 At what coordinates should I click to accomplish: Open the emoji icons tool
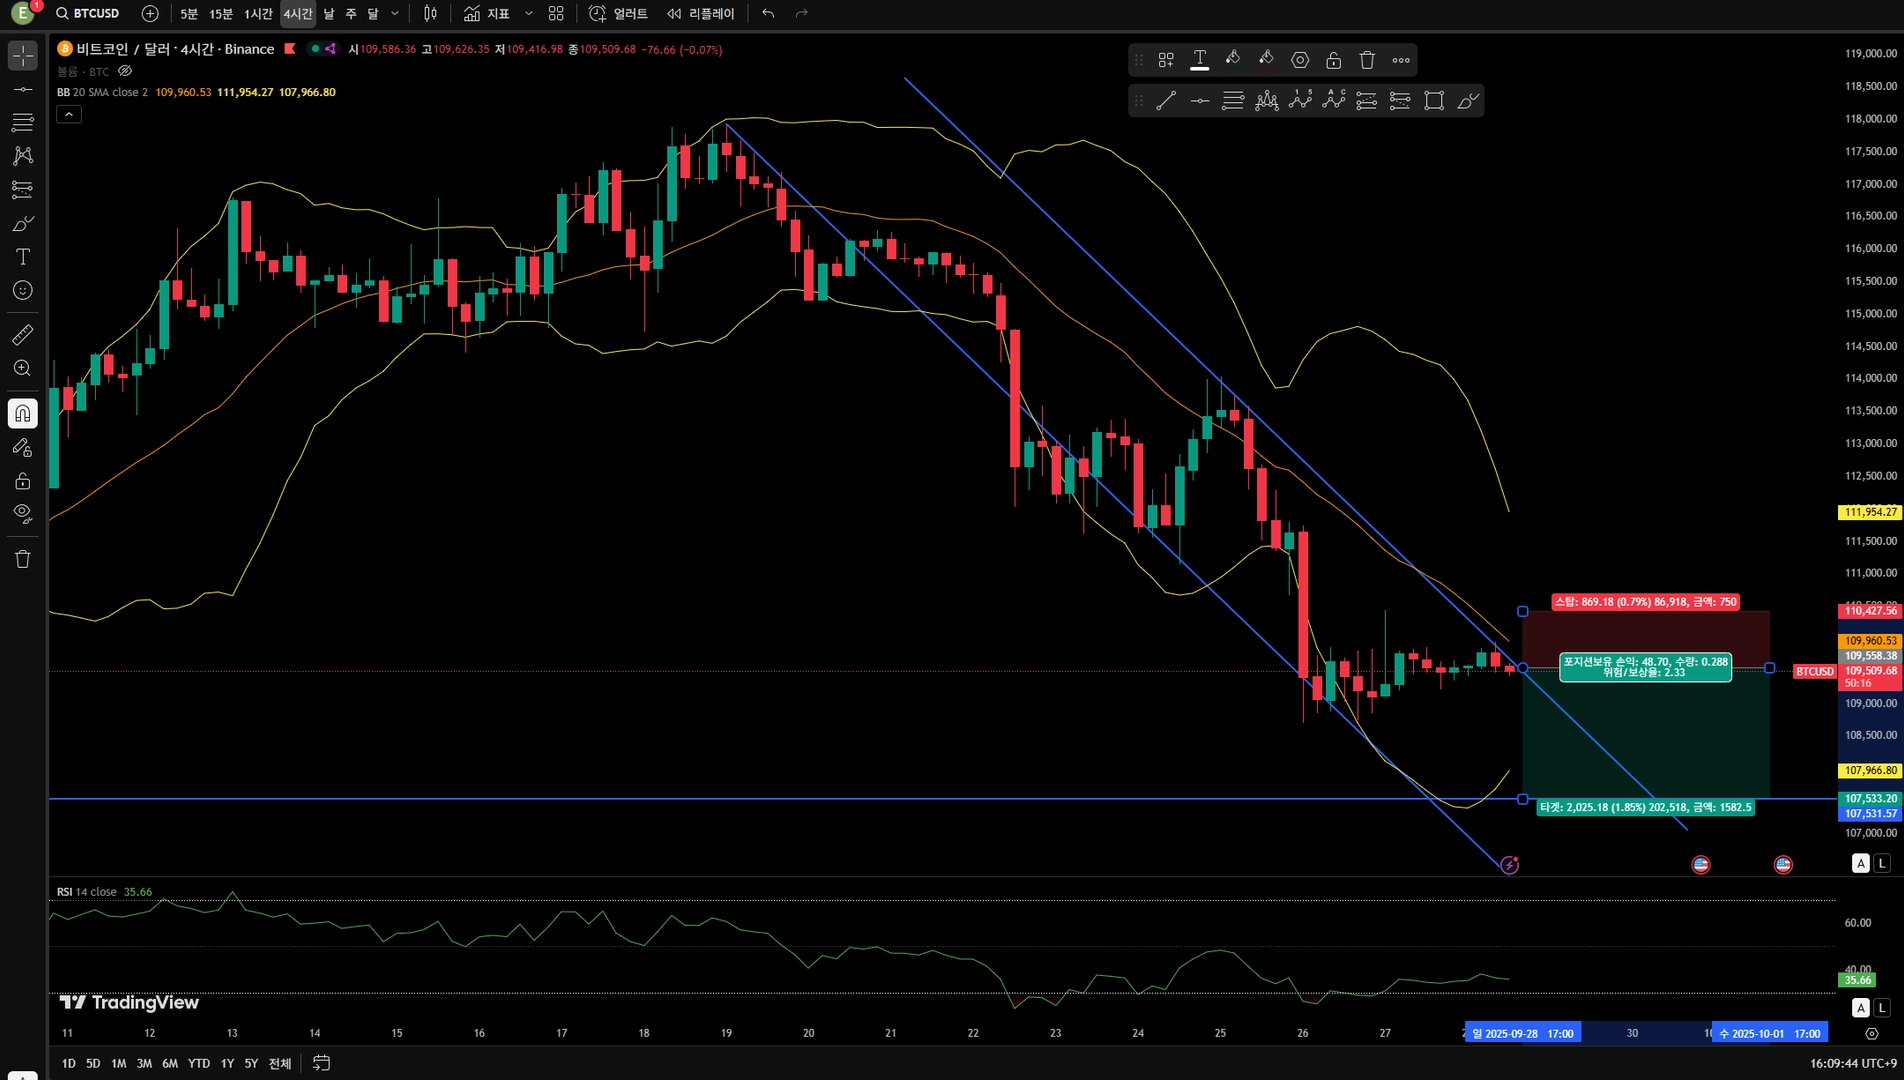point(22,291)
